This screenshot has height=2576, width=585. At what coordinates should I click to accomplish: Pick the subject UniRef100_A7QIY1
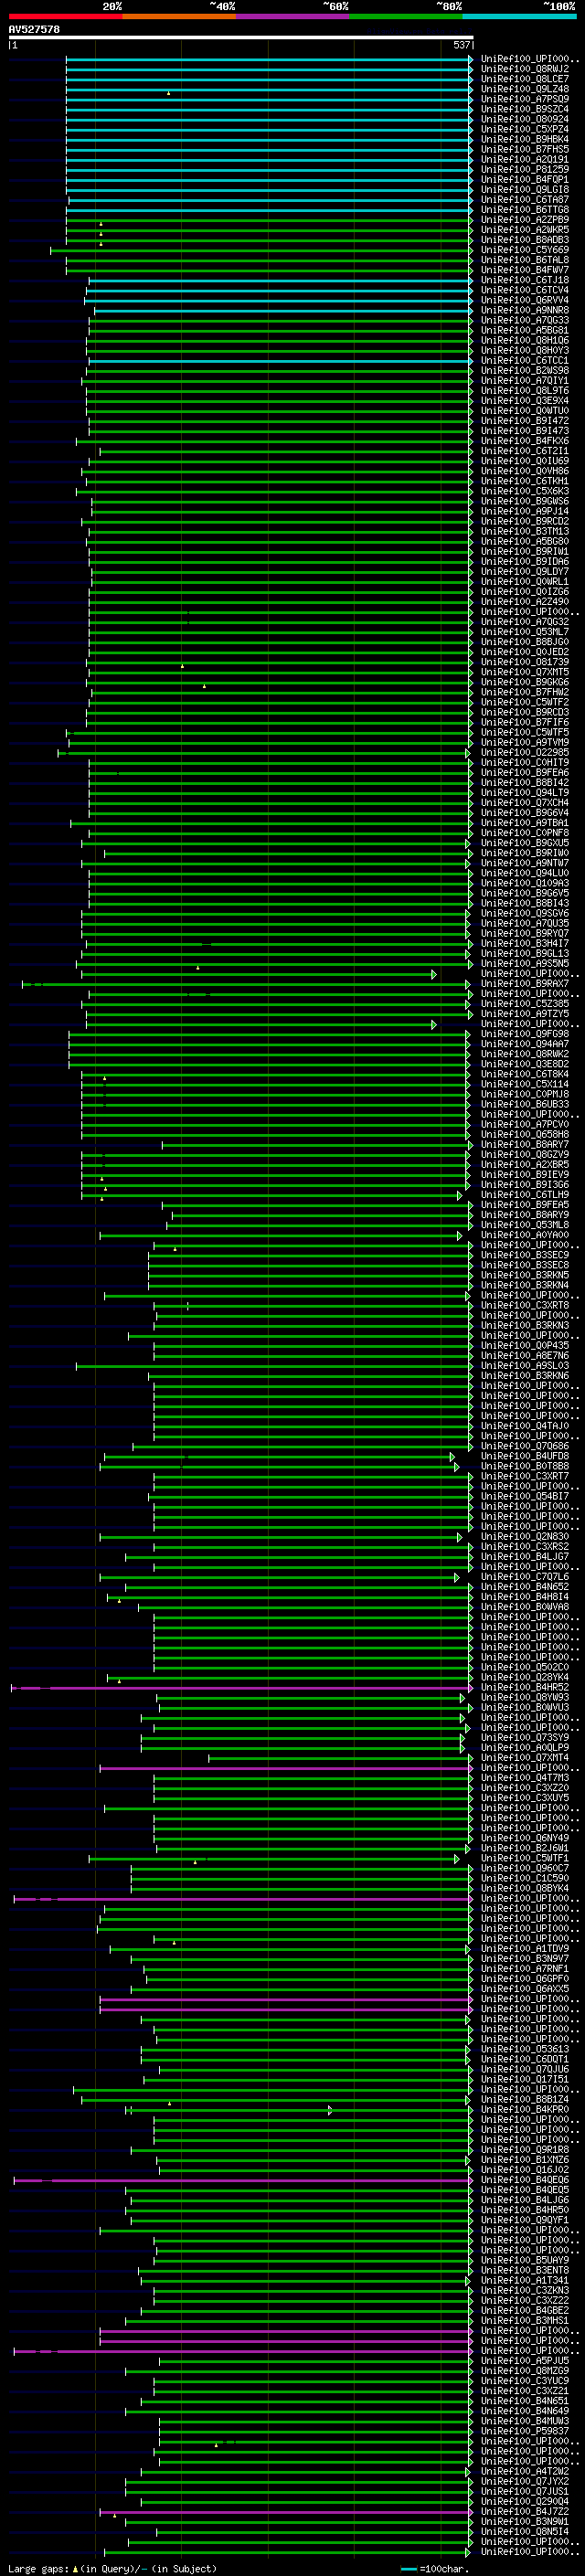525,380
